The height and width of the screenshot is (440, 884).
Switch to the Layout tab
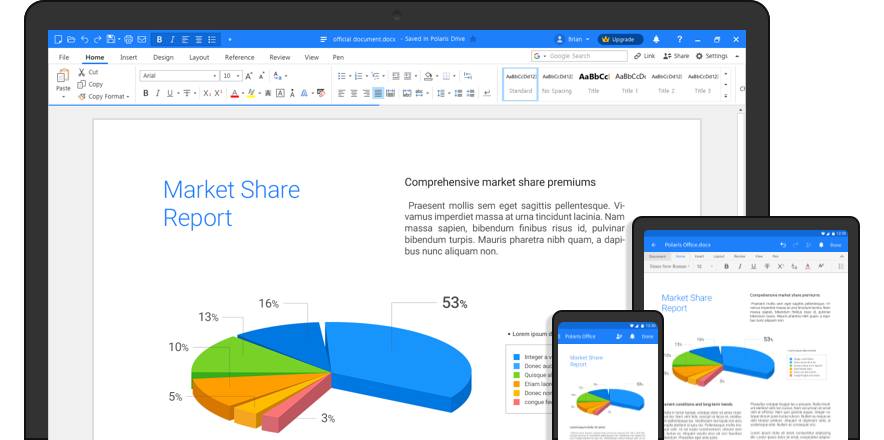(x=199, y=57)
